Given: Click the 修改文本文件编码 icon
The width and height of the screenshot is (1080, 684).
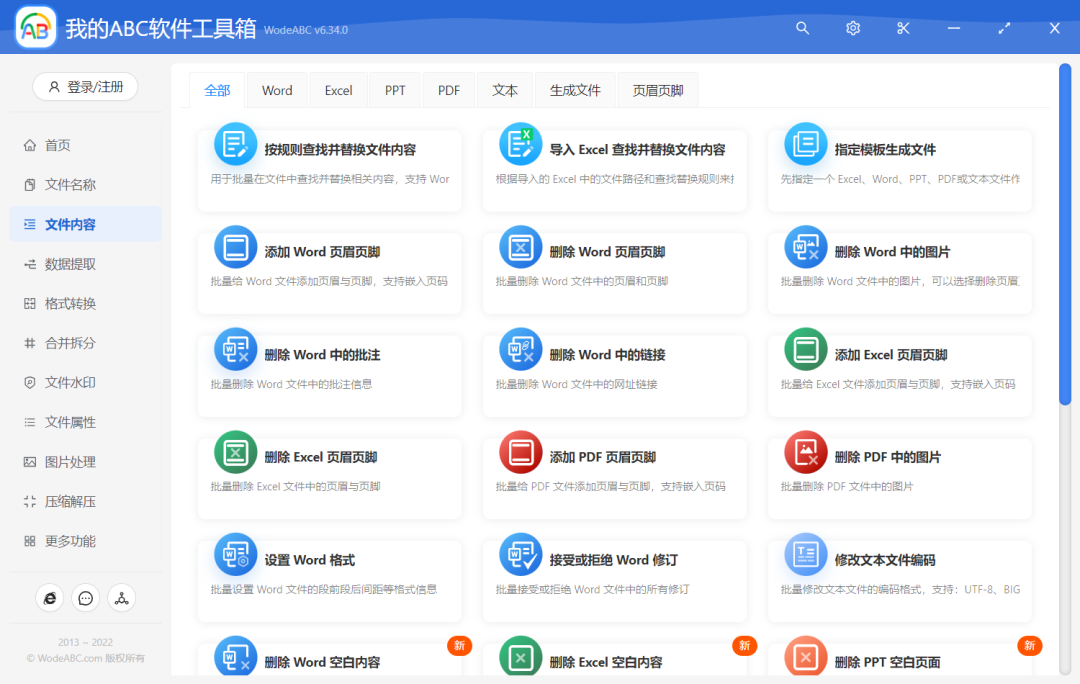Looking at the screenshot, I should coord(806,555).
